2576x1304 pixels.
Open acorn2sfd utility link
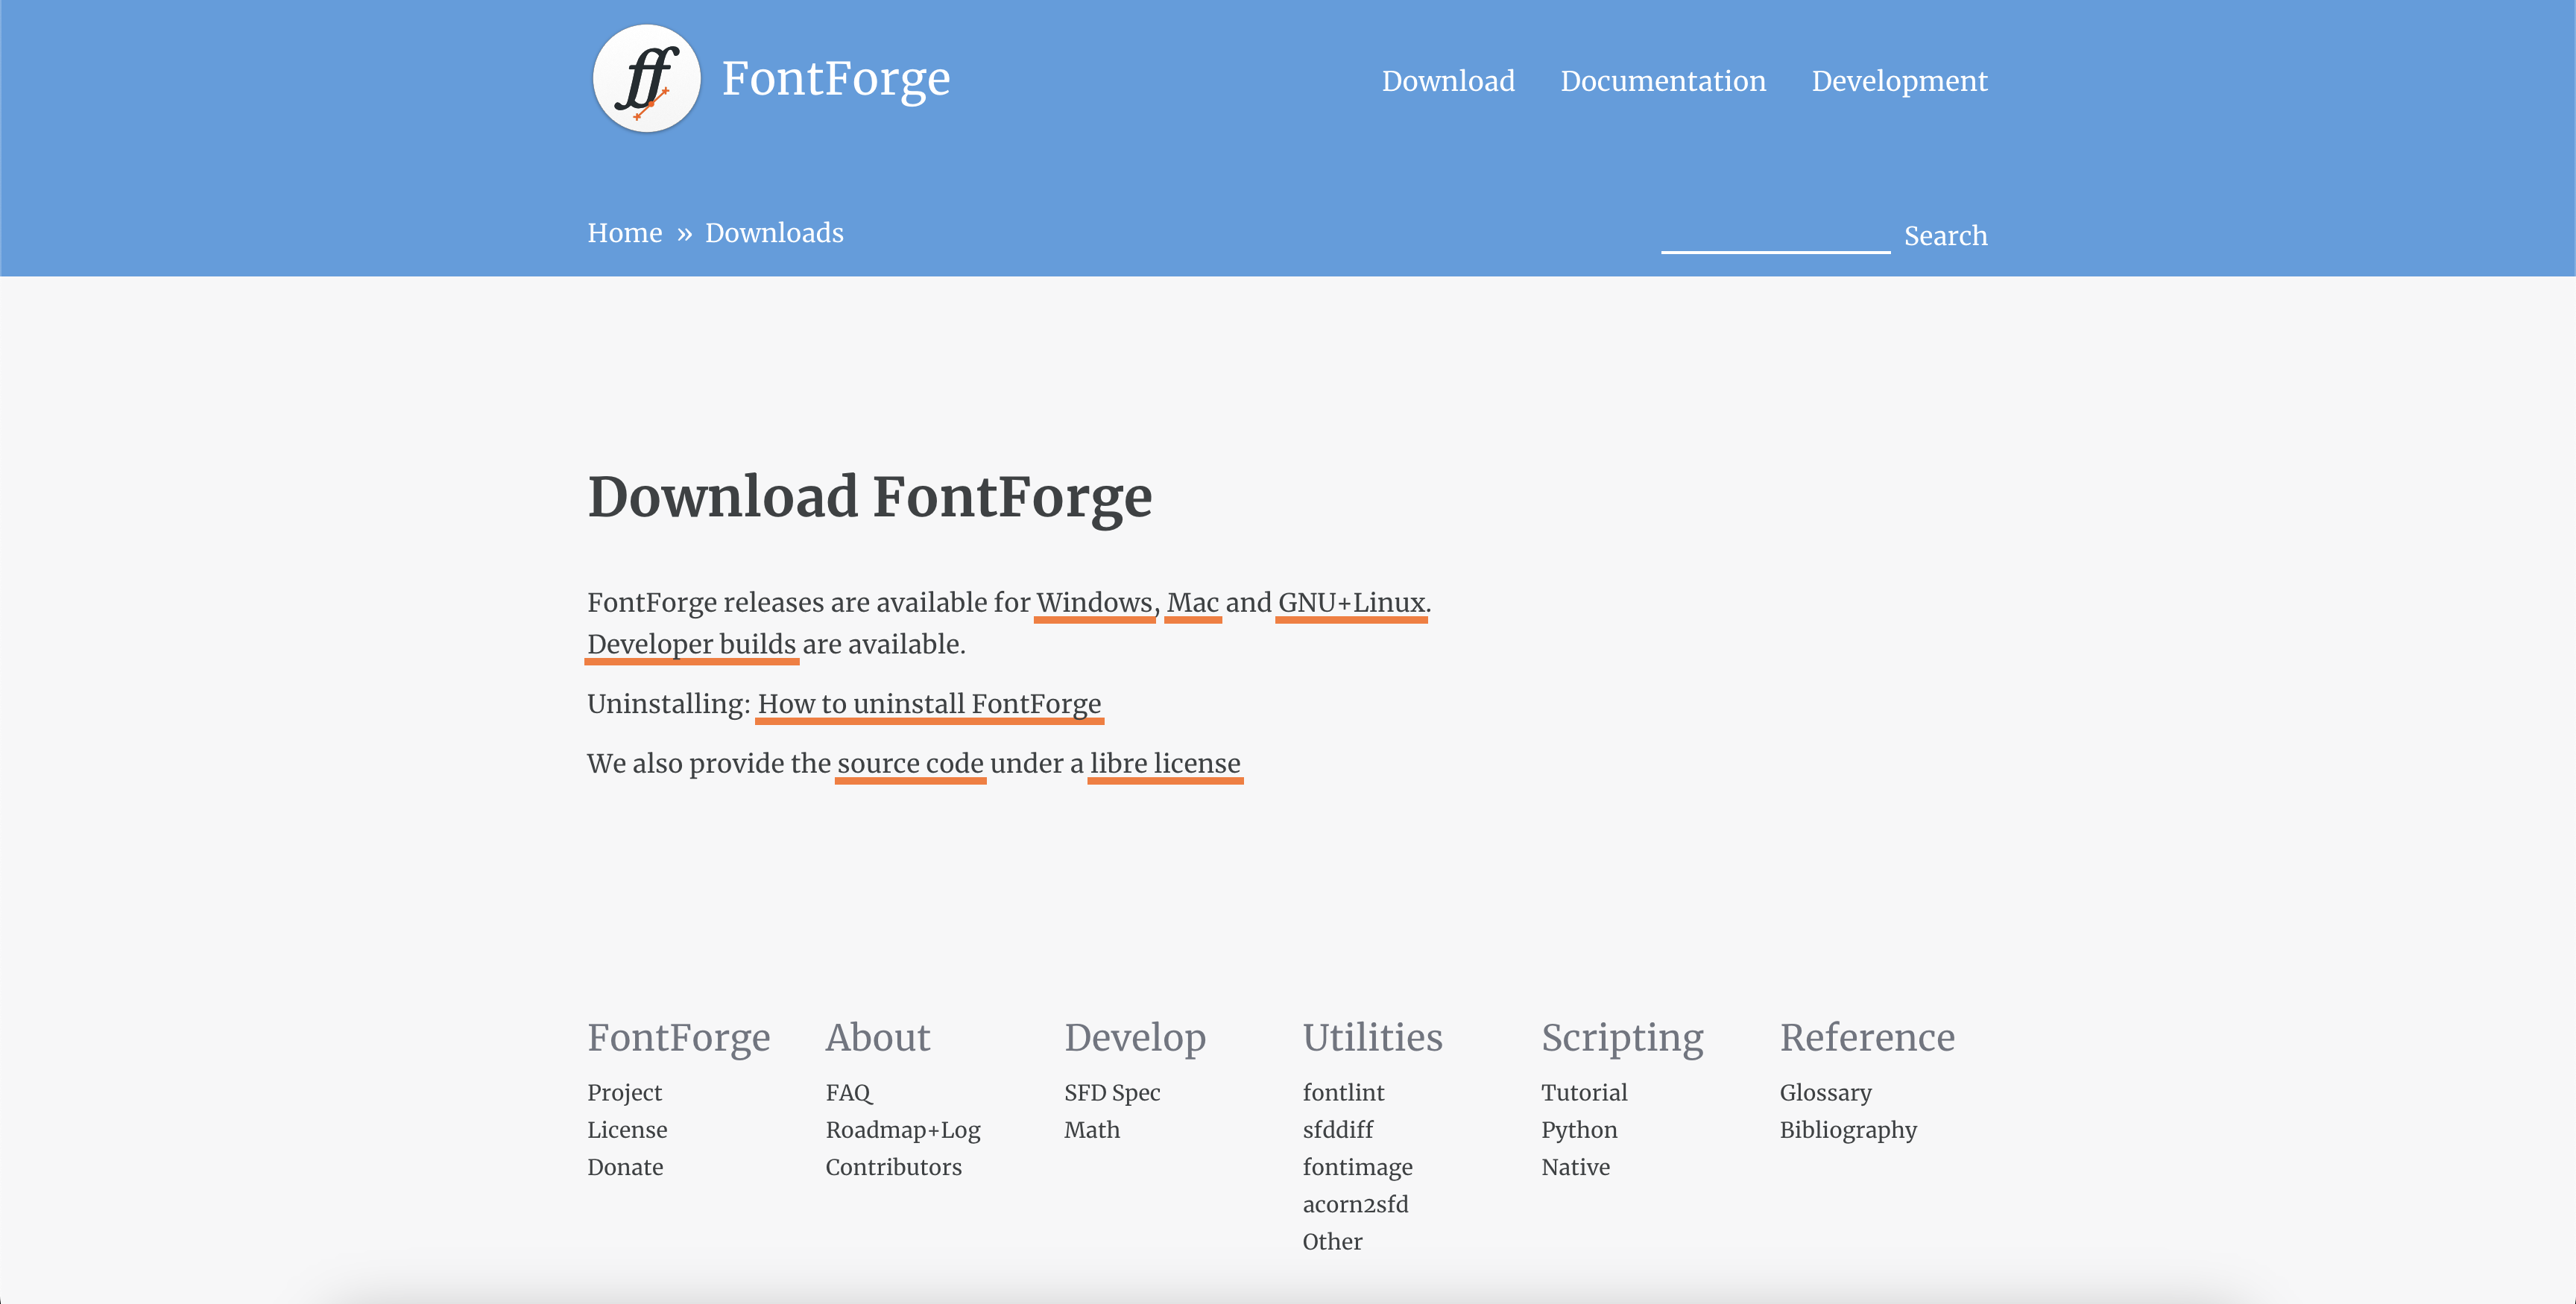pos(1355,1205)
